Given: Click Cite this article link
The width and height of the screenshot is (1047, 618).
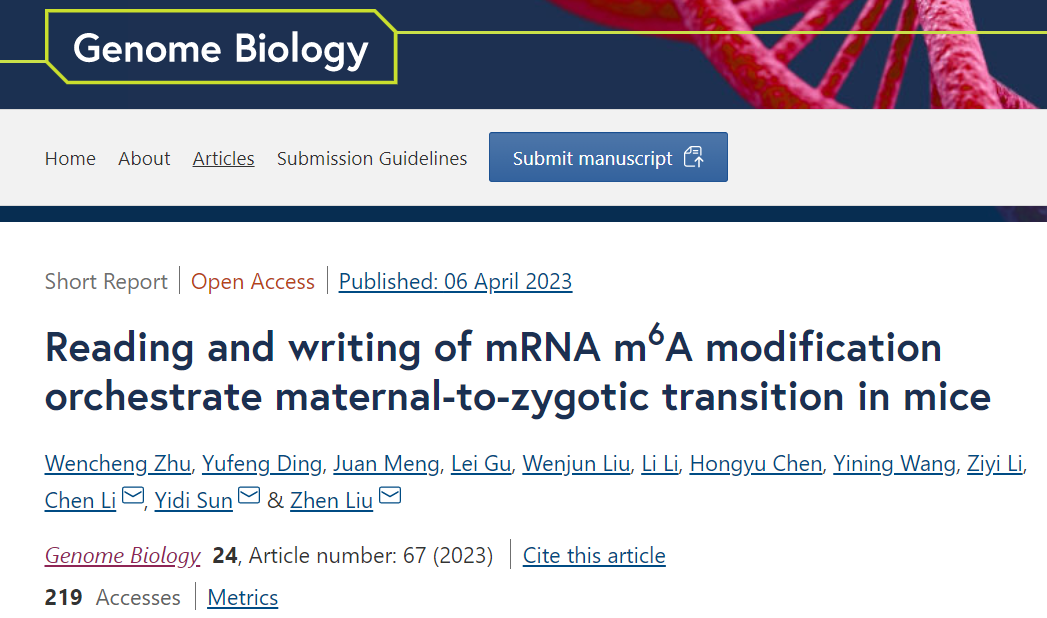Looking at the screenshot, I should [x=594, y=555].
